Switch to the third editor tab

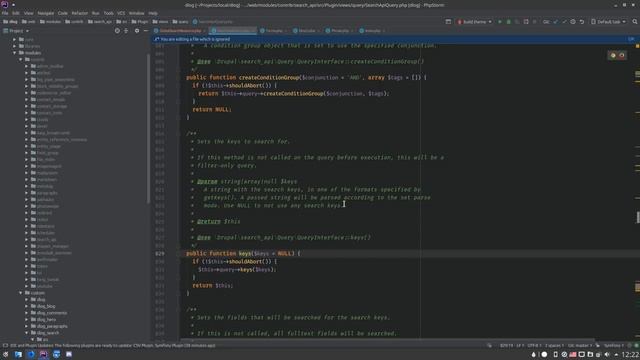273,31
